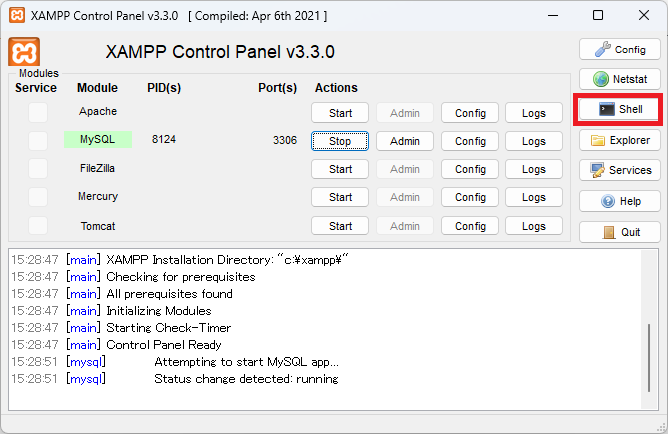Click the green MySQL module label
668x434 pixels.
98,139
